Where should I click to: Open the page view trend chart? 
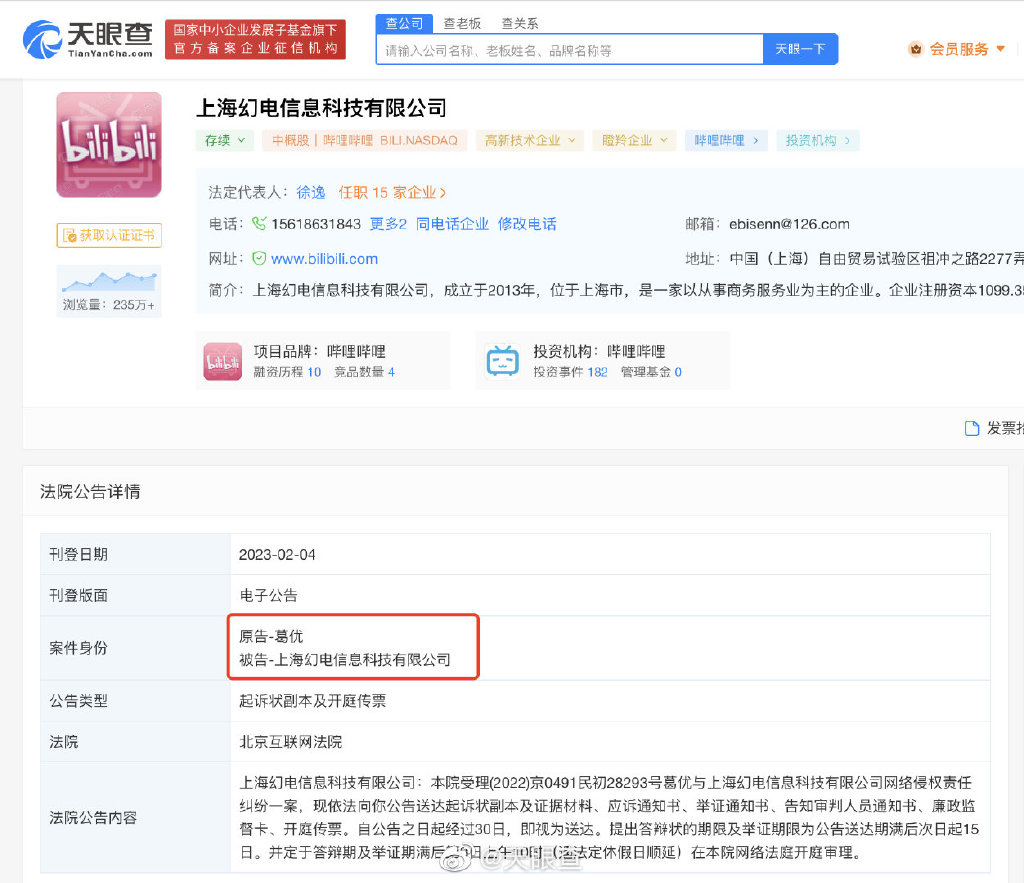[109, 281]
